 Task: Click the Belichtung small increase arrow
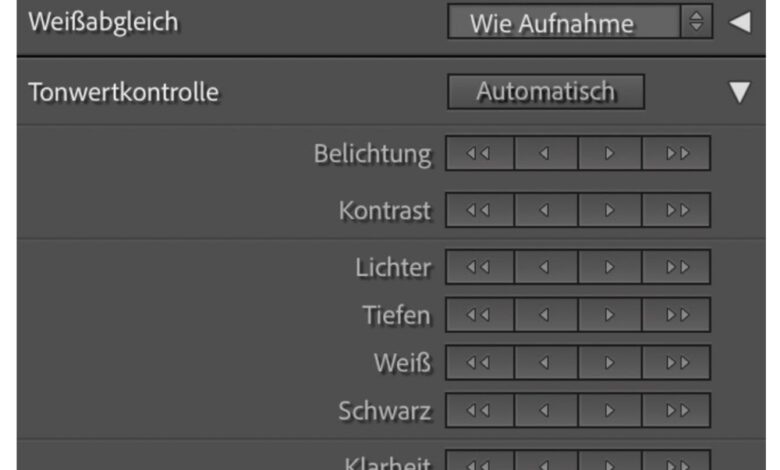[610, 154]
